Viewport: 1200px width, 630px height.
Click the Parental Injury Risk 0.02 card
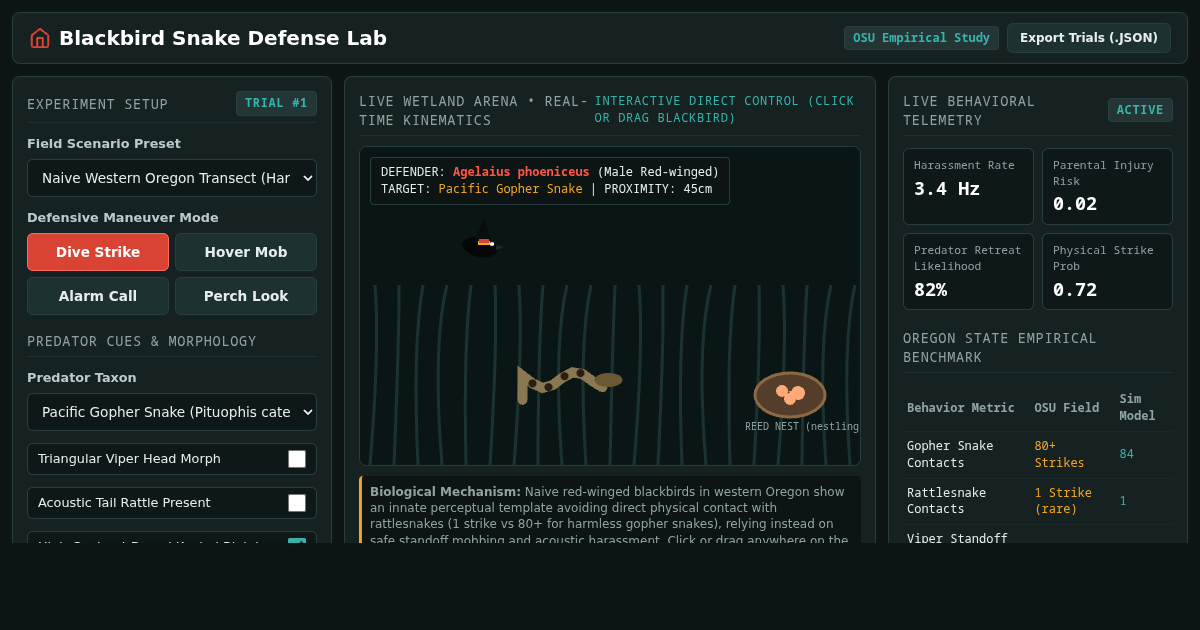pos(1107,186)
